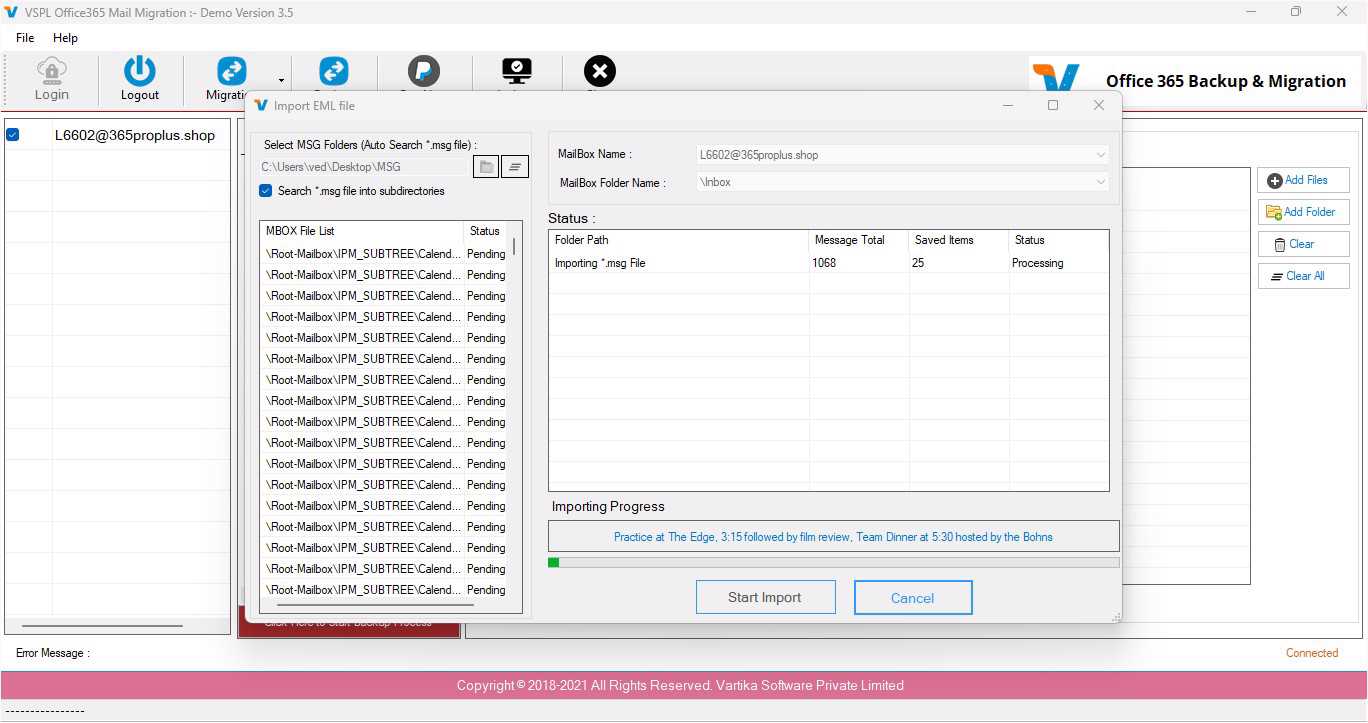Click the Status header in the status table
Viewport: 1368px width, 723px height.
[1058, 240]
